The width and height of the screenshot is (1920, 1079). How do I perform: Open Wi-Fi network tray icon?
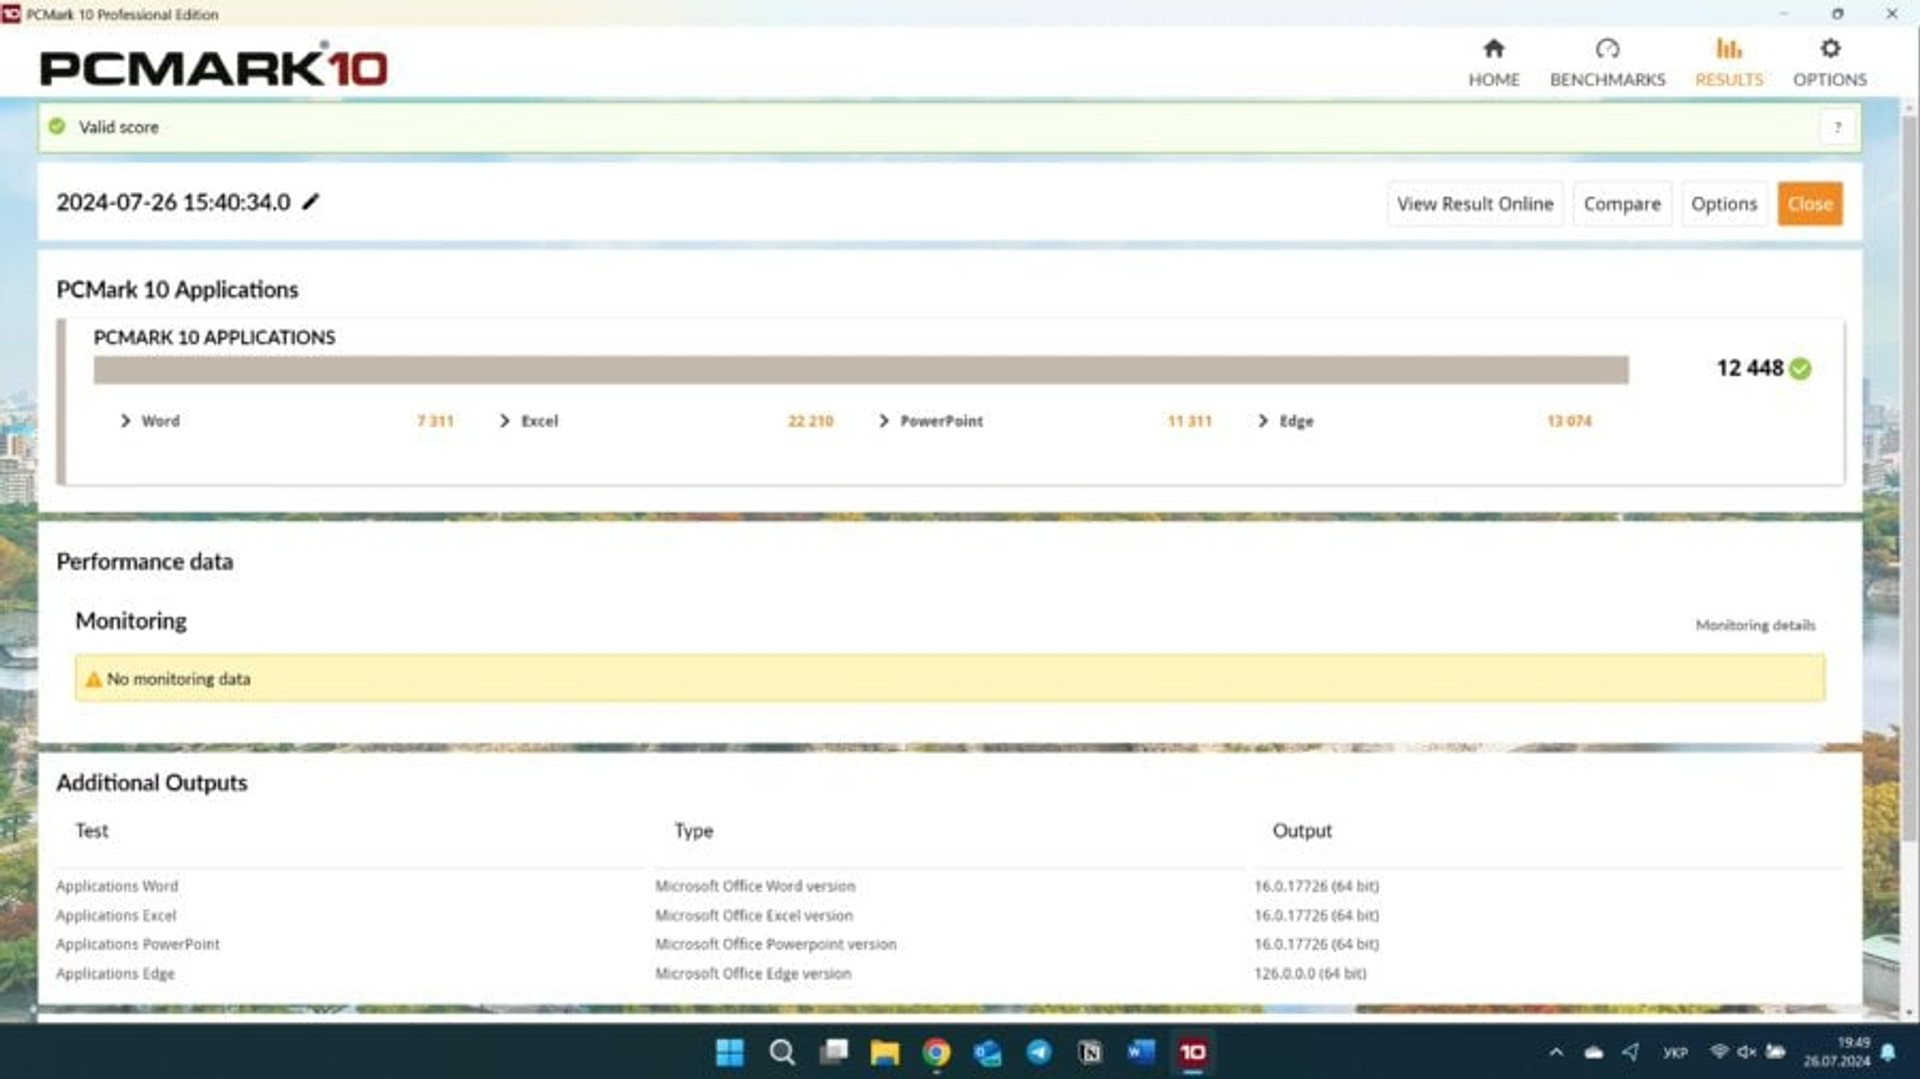tap(1719, 1052)
